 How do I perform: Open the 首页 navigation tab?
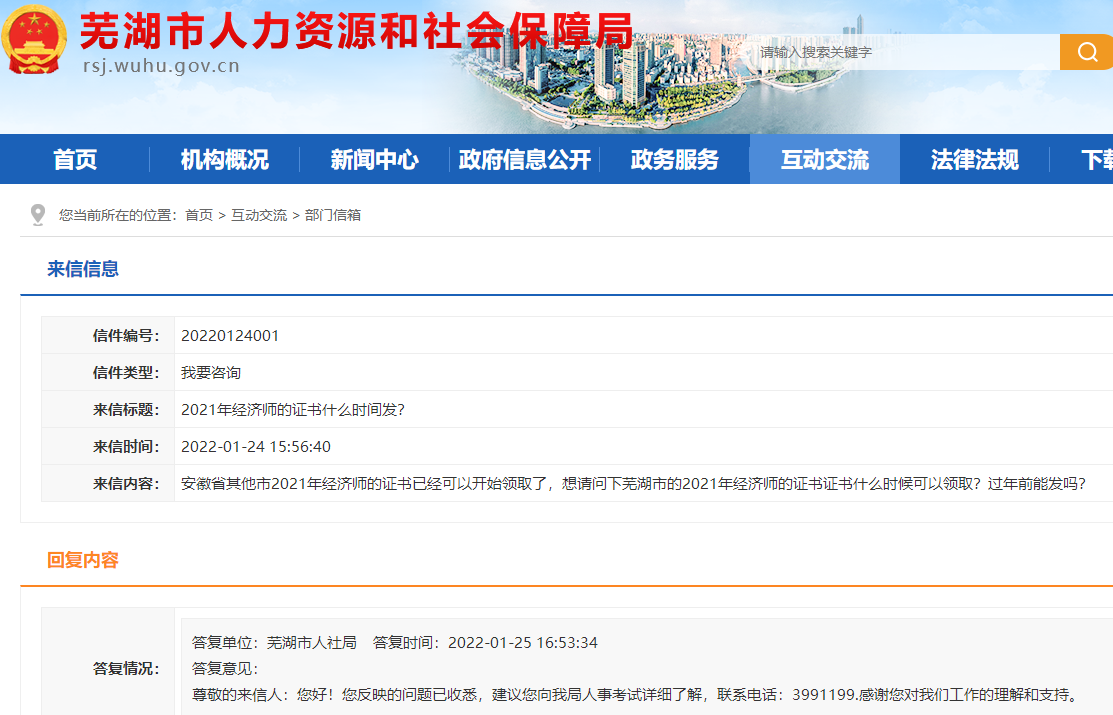tap(75, 160)
